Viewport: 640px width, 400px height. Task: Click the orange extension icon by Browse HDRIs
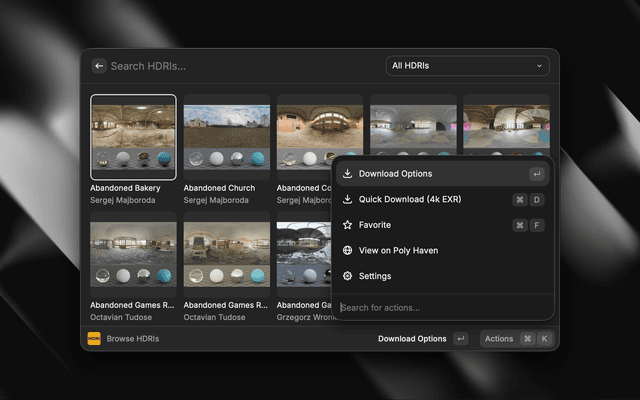pos(93,339)
